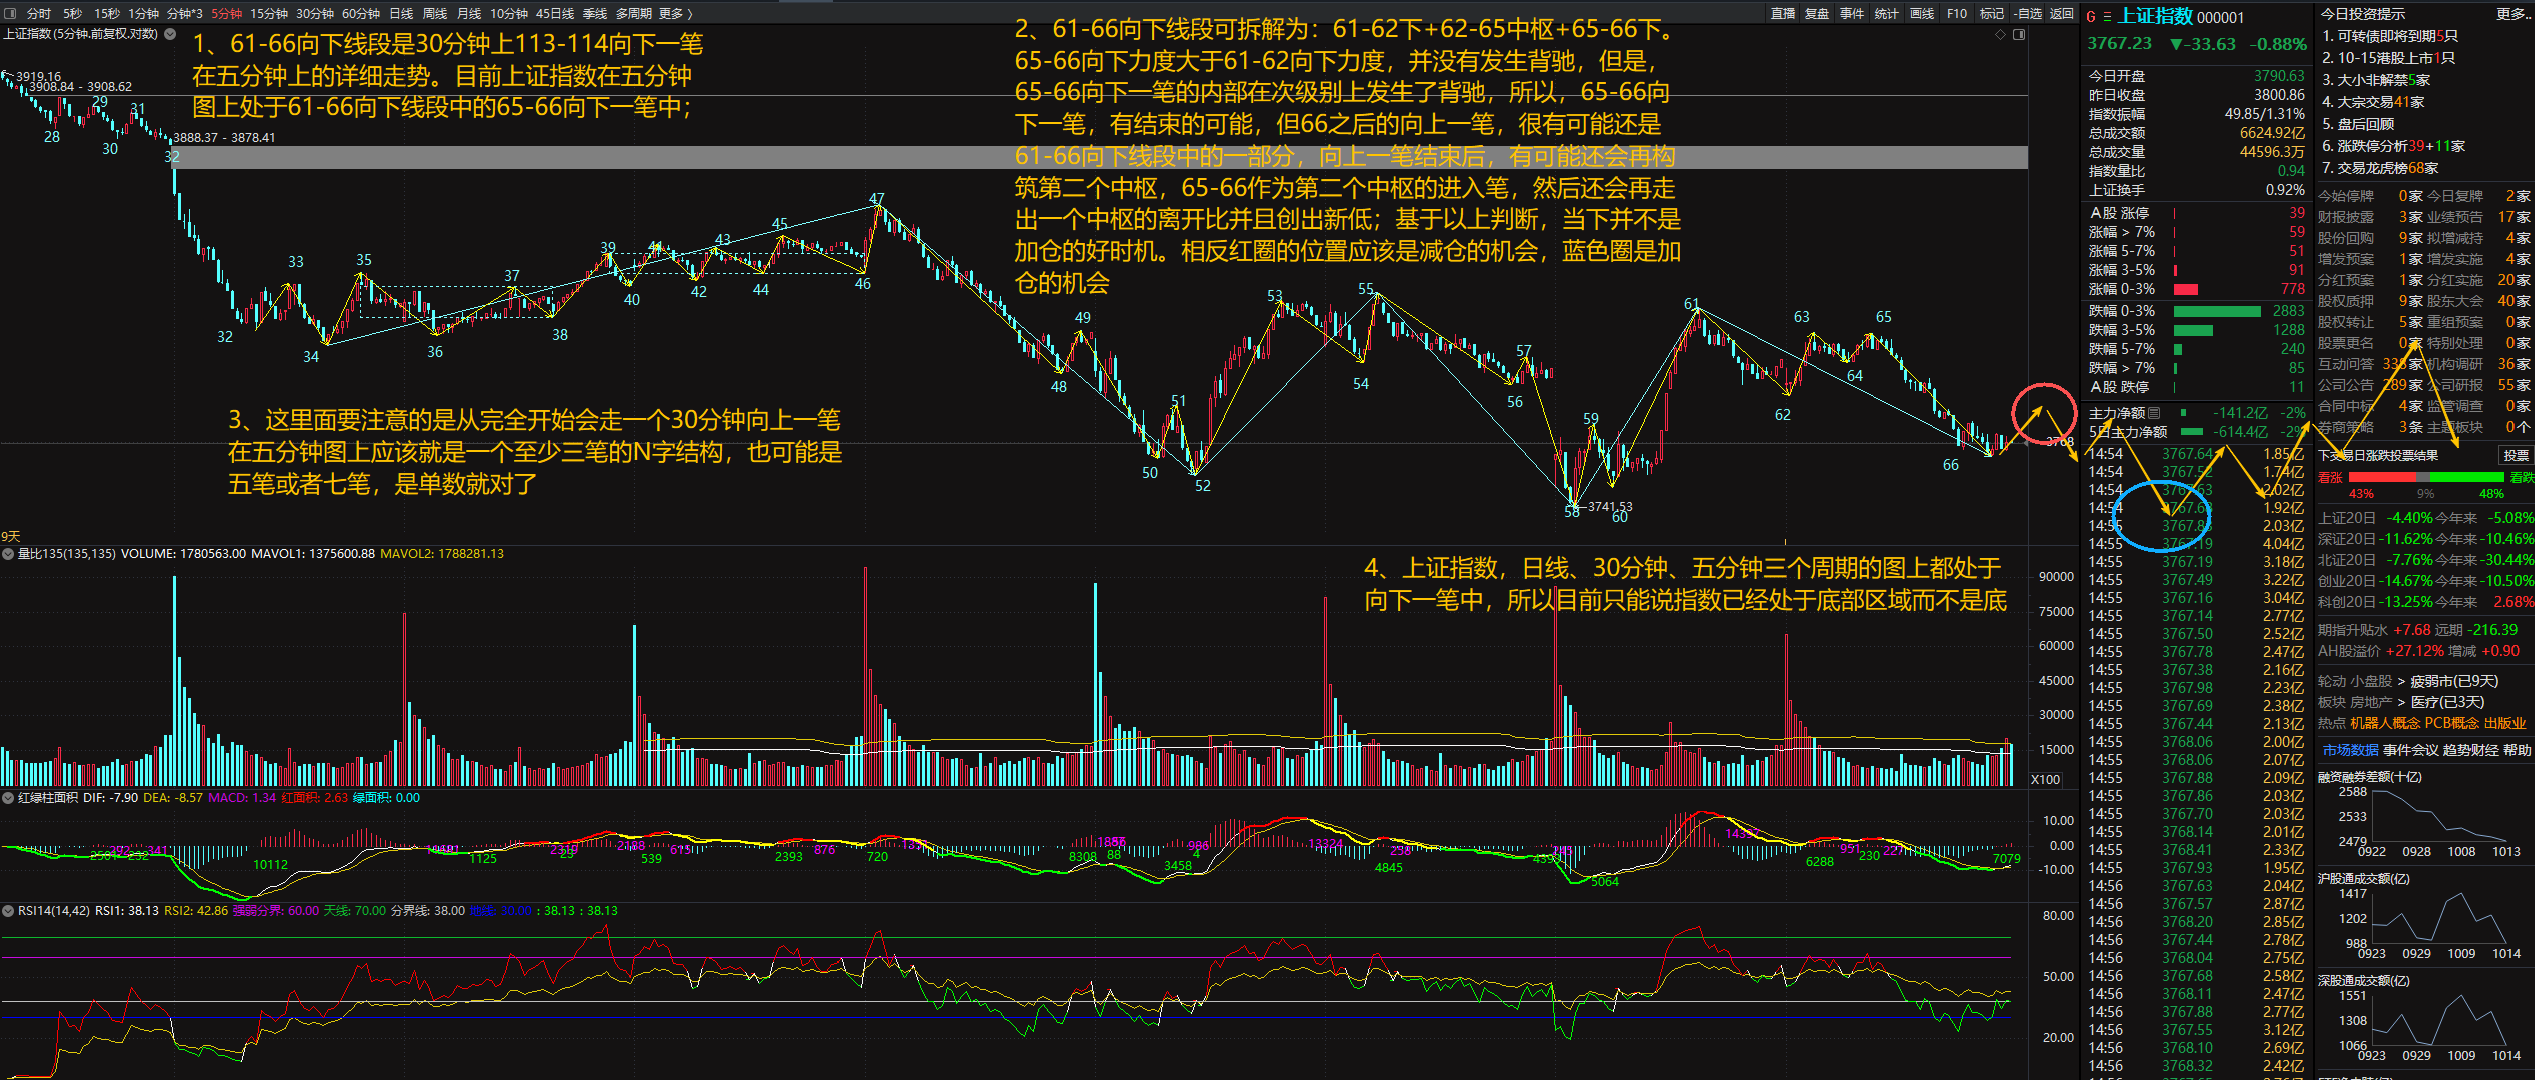Screen dimensions: 2535x1080
Task: Select the 趋势财经 tab
Action: 2470,750
